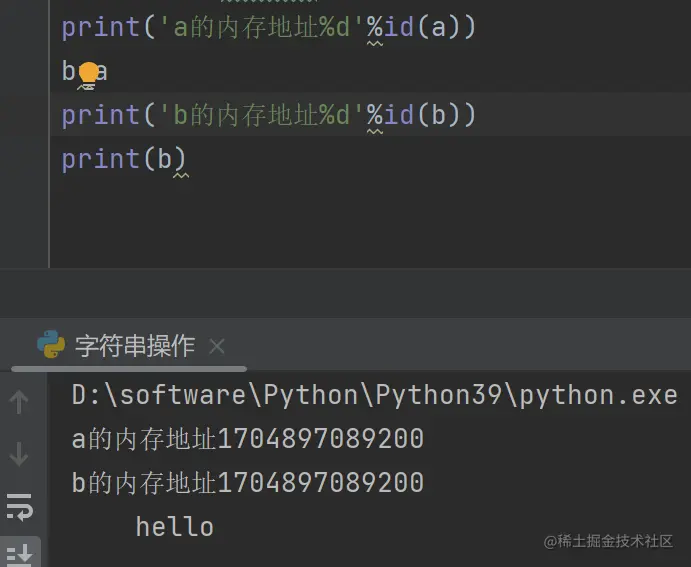Click the up arrow in the run console

(19, 402)
